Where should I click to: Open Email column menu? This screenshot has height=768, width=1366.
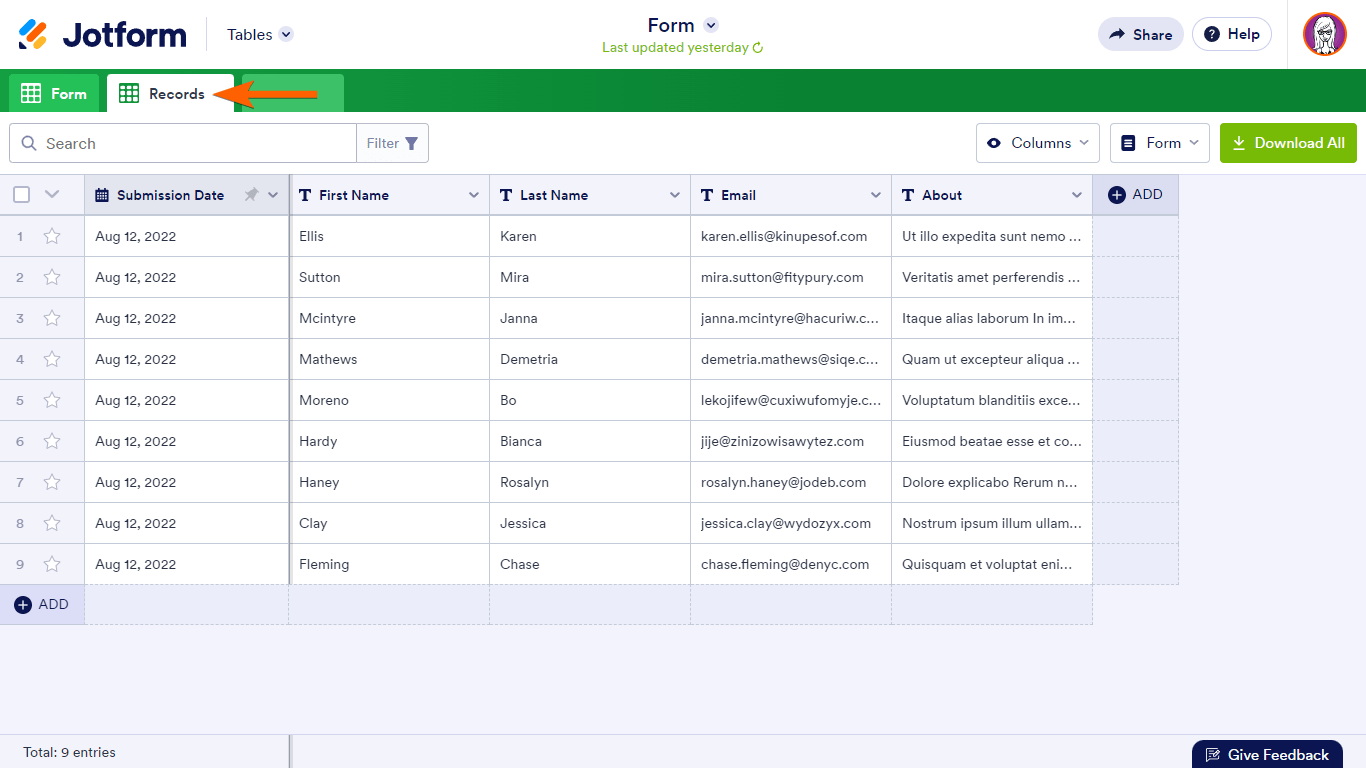point(876,195)
